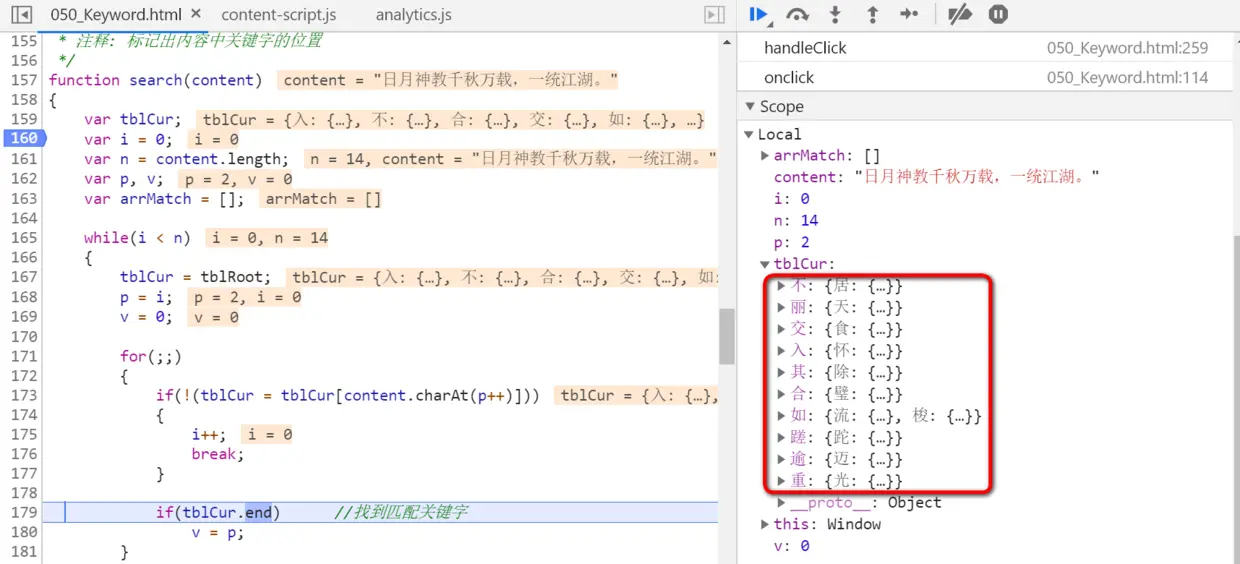Viewport: 1240px width, 564px height.
Task: Expand the 合 property entry
Action: click(x=782, y=394)
